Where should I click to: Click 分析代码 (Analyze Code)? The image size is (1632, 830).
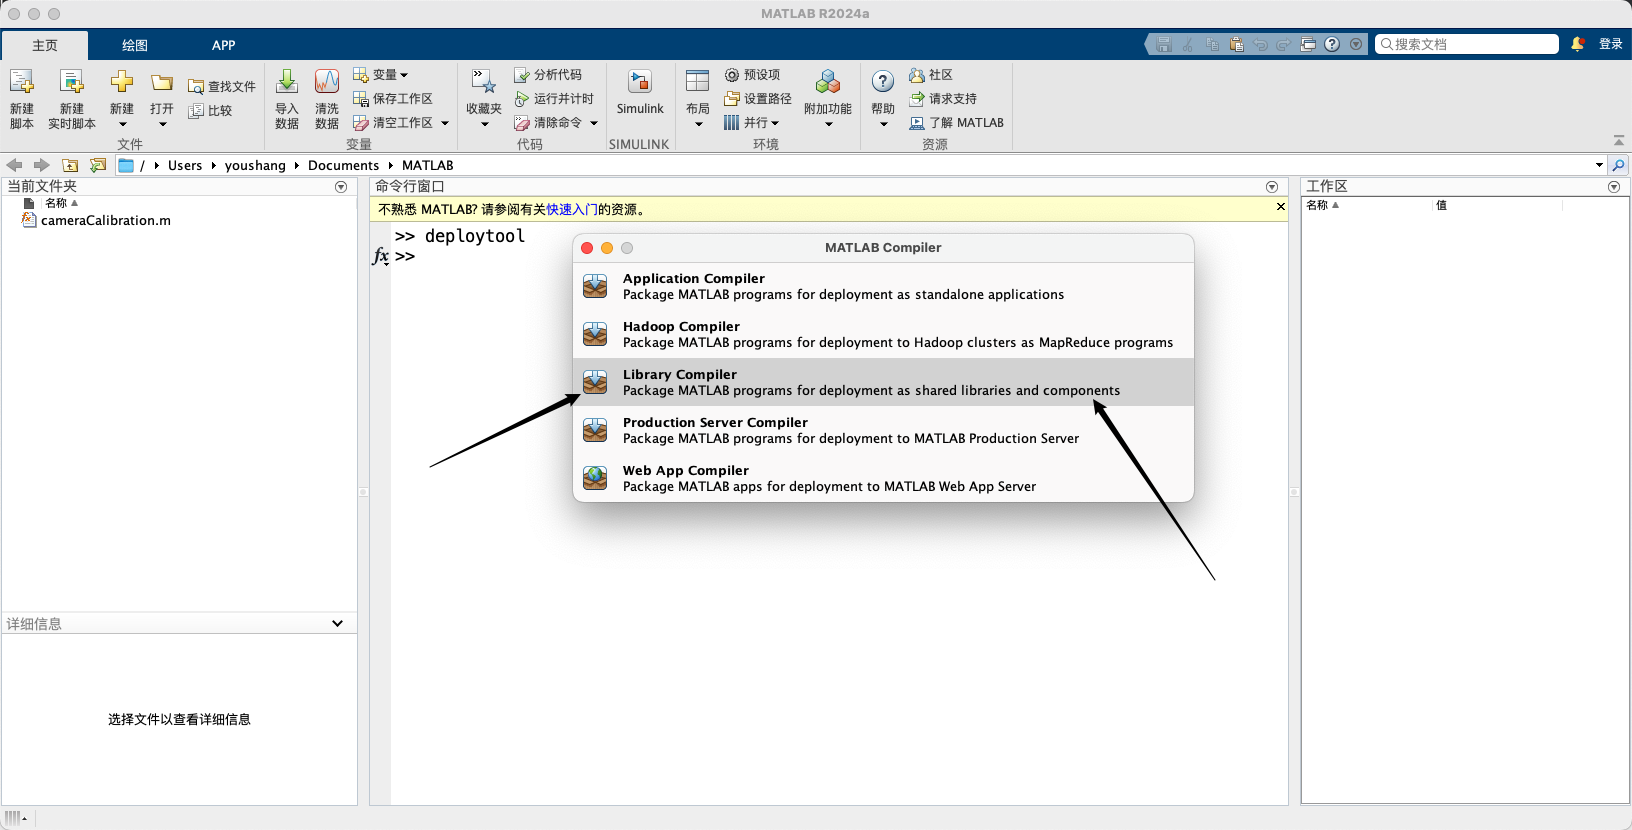(x=548, y=75)
